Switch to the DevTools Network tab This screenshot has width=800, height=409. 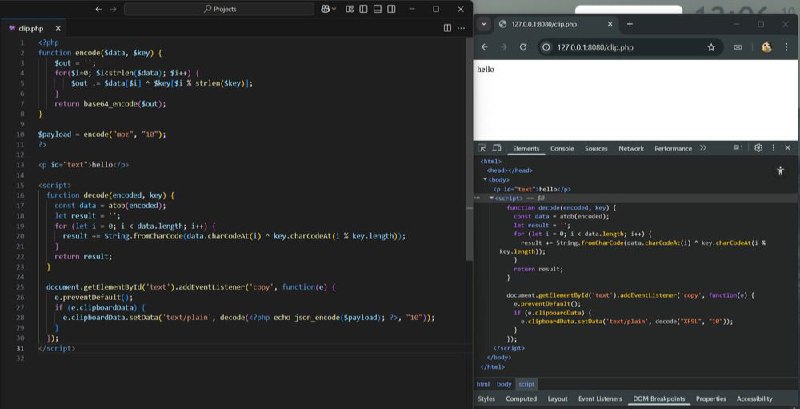click(631, 148)
